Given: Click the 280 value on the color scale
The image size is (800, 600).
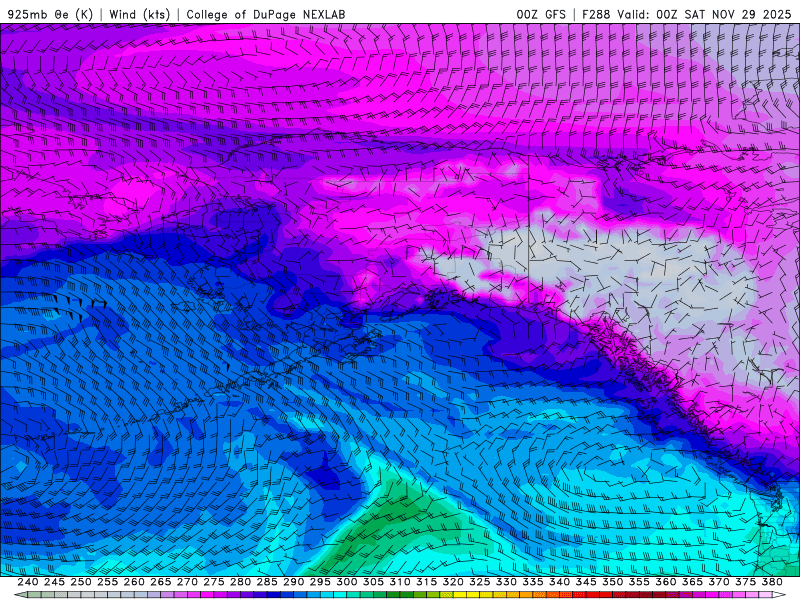Looking at the screenshot, I should click(240, 582).
